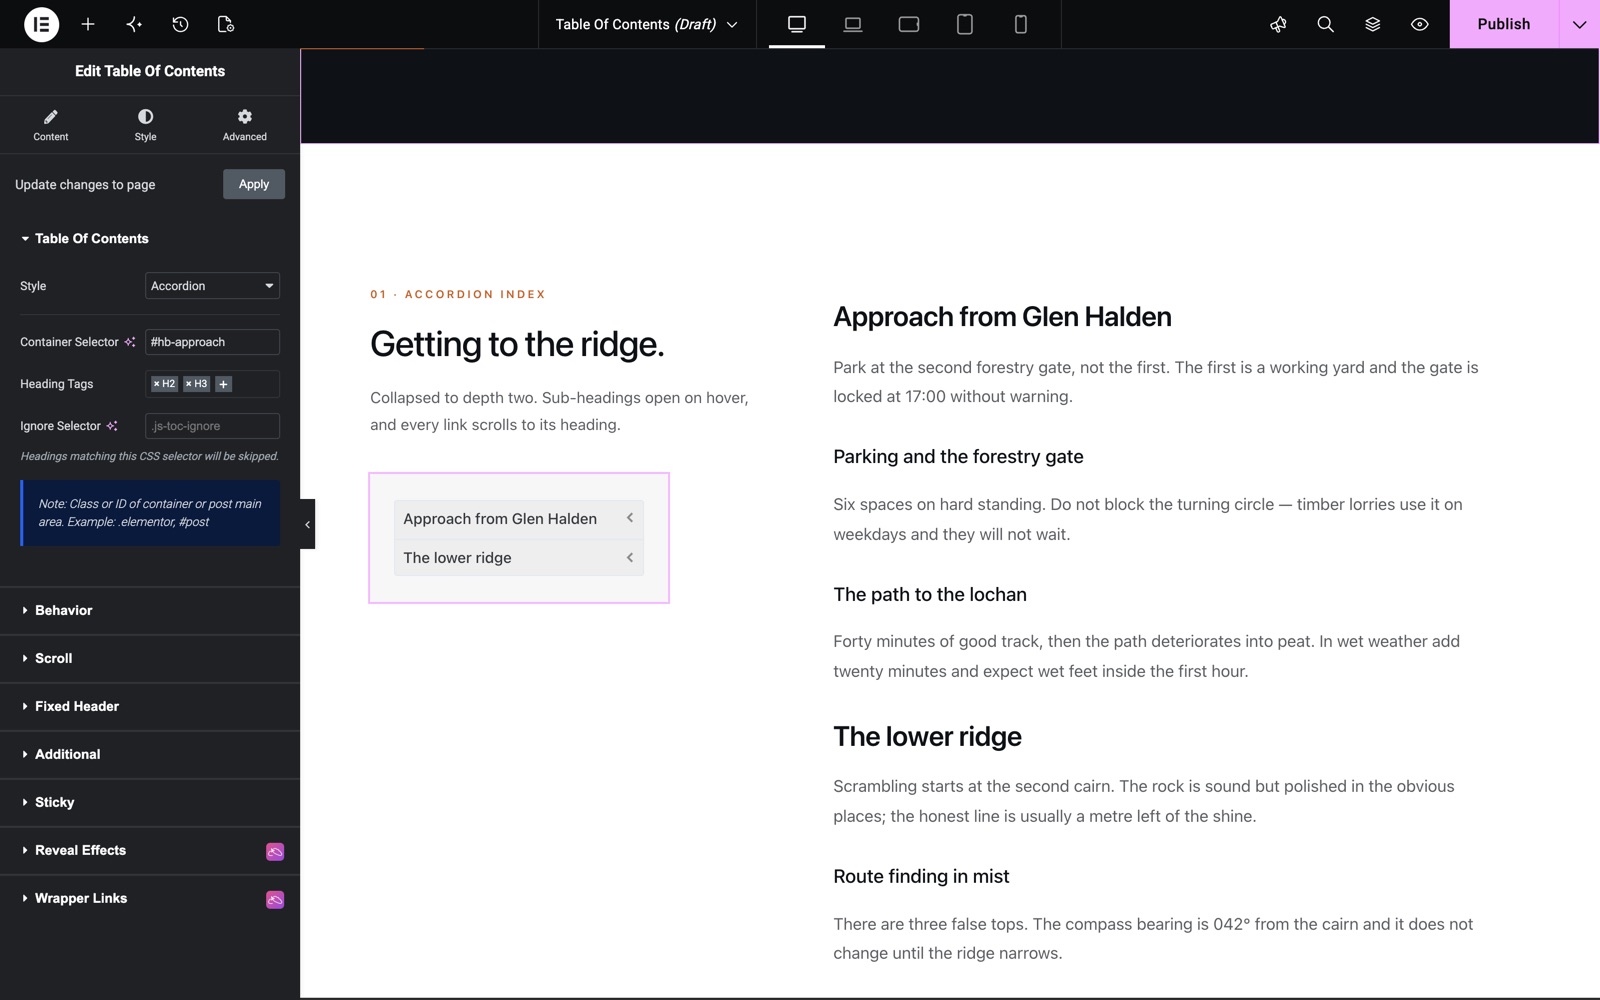Image resolution: width=1600 pixels, height=1000 pixels.
Task: Click the Apply button
Action: [254, 184]
